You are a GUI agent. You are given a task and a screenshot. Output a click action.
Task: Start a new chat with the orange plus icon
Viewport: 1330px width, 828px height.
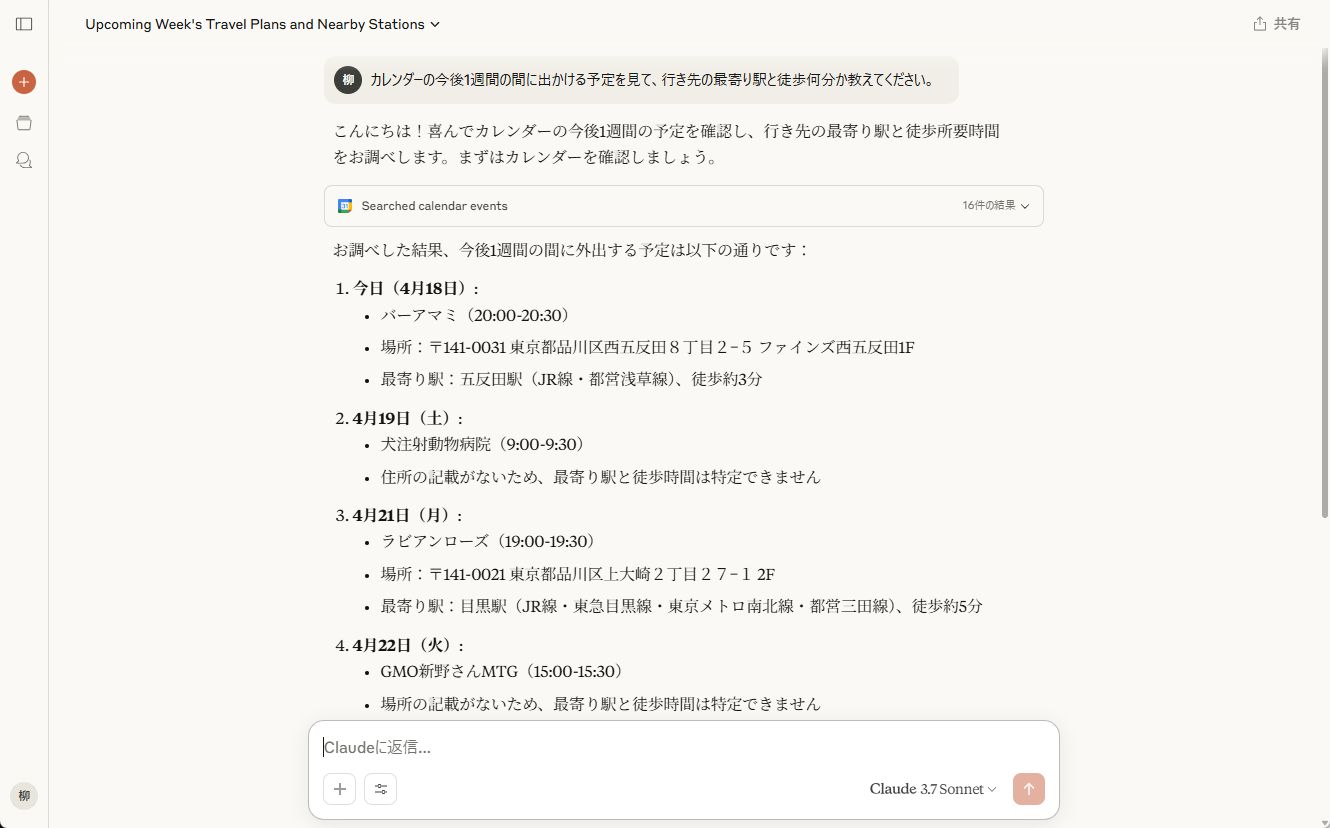[24, 82]
